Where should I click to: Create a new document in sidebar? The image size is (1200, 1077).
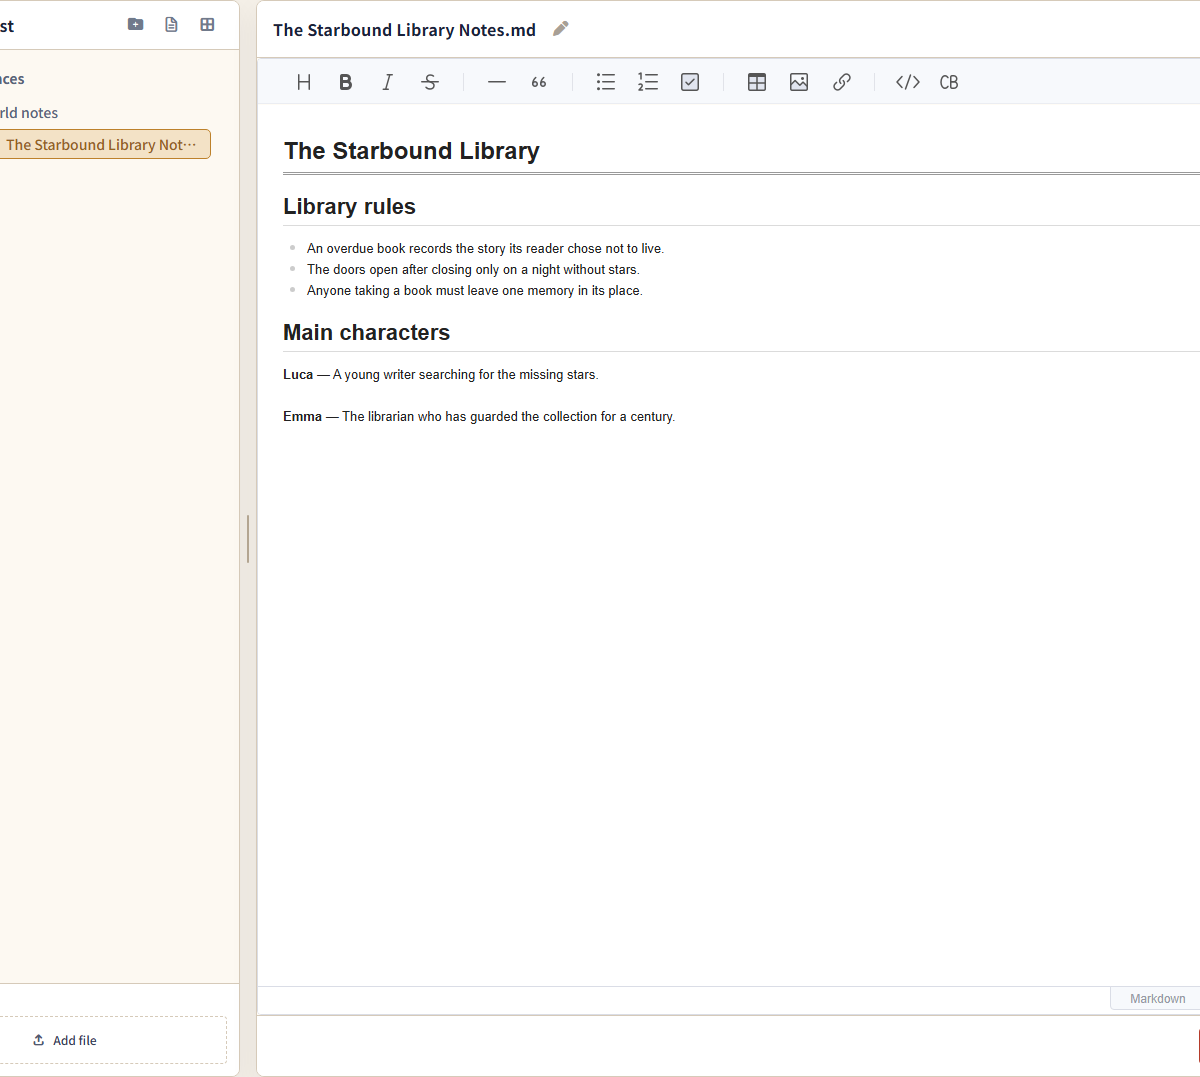pyautogui.click(x=172, y=24)
